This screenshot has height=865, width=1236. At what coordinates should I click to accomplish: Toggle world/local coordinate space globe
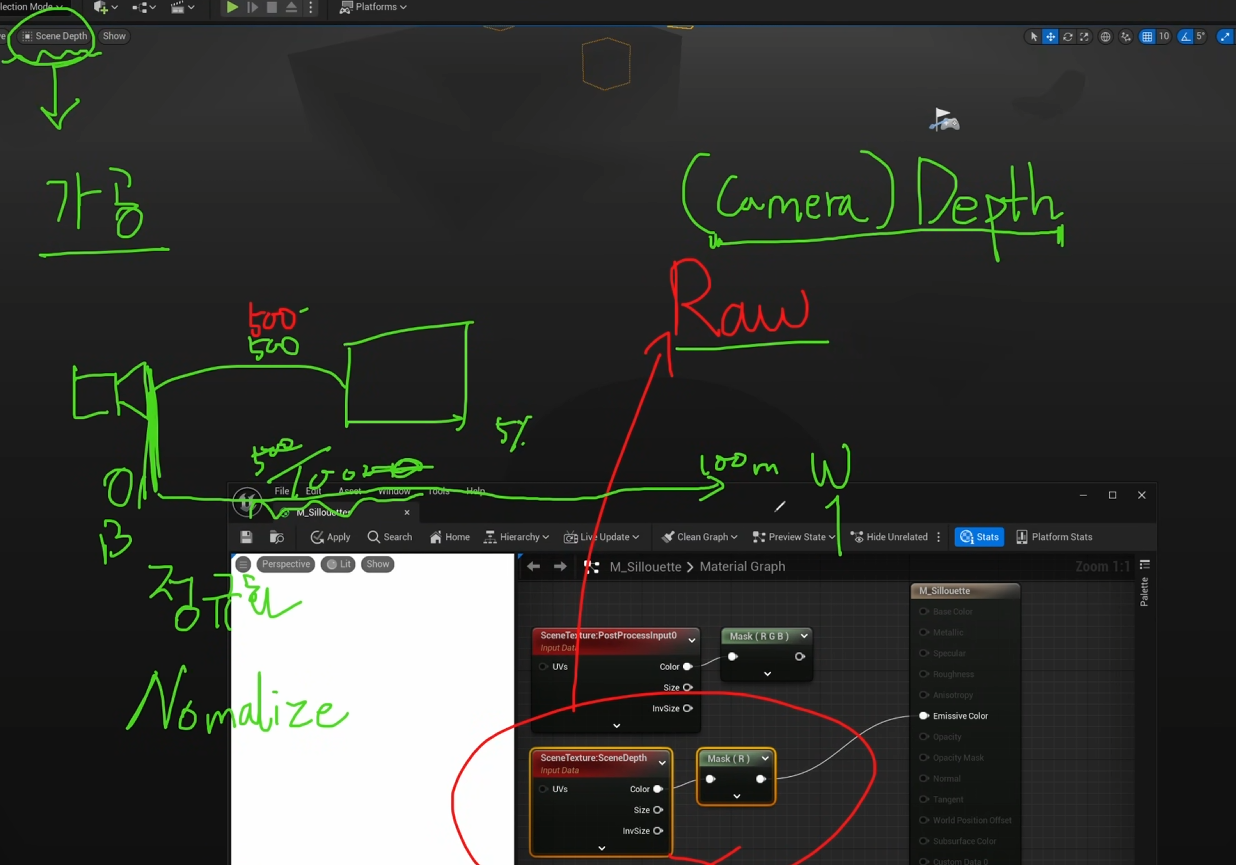[1105, 37]
